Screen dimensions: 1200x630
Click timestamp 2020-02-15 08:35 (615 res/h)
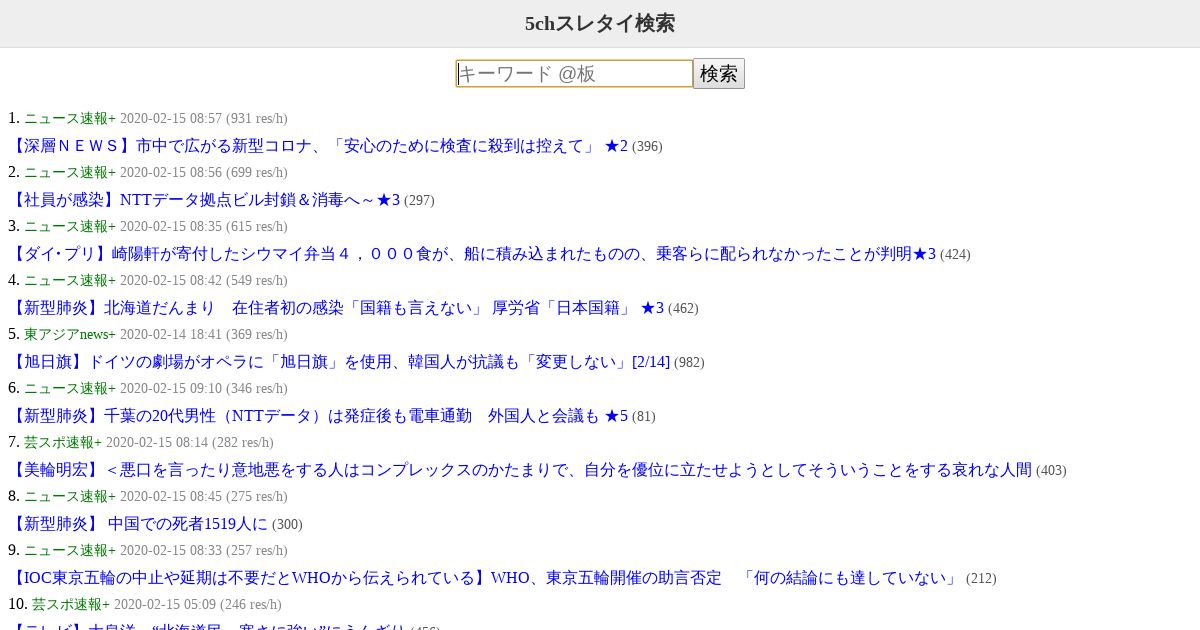click(x=204, y=226)
